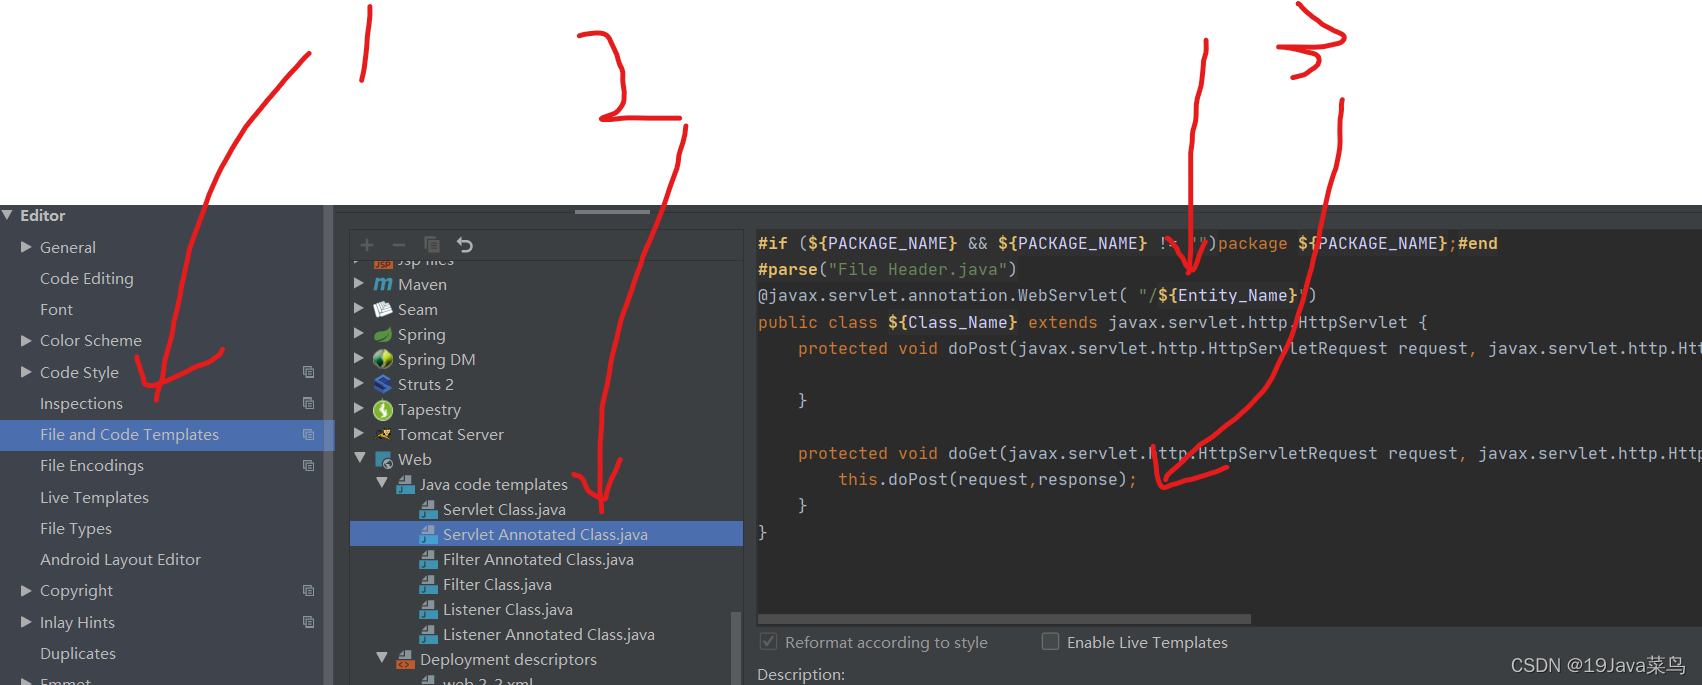
Task: Expand the Copyright node
Action: click(x=27, y=591)
